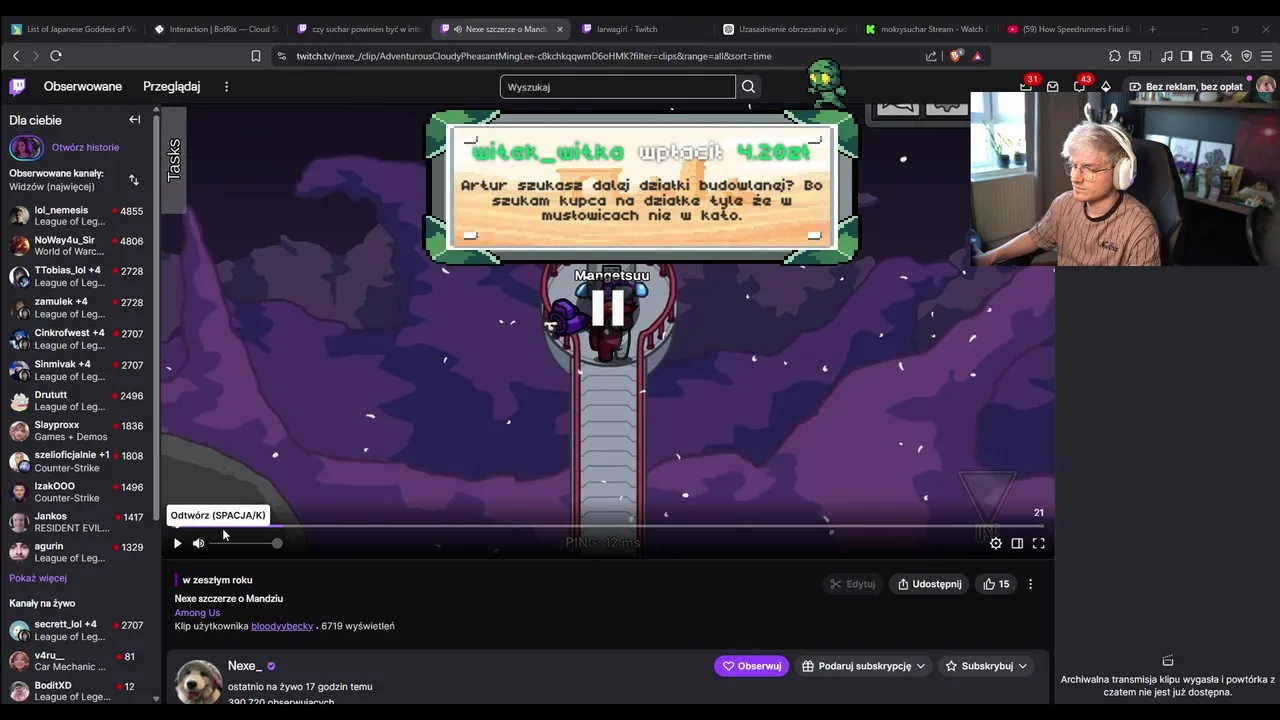The width and height of the screenshot is (1280, 720).
Task: Click the Nexe_ channel name
Action: (x=245, y=666)
